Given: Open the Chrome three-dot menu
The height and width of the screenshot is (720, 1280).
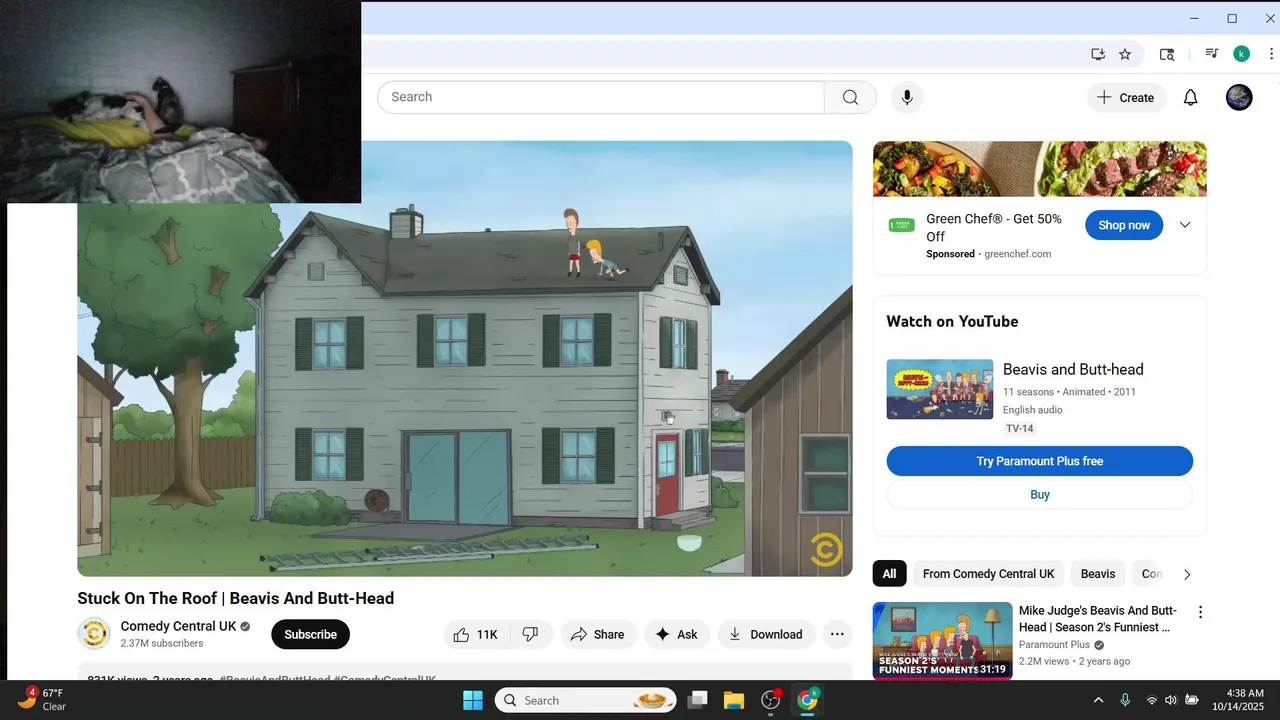Looking at the screenshot, I should click(x=1271, y=54).
